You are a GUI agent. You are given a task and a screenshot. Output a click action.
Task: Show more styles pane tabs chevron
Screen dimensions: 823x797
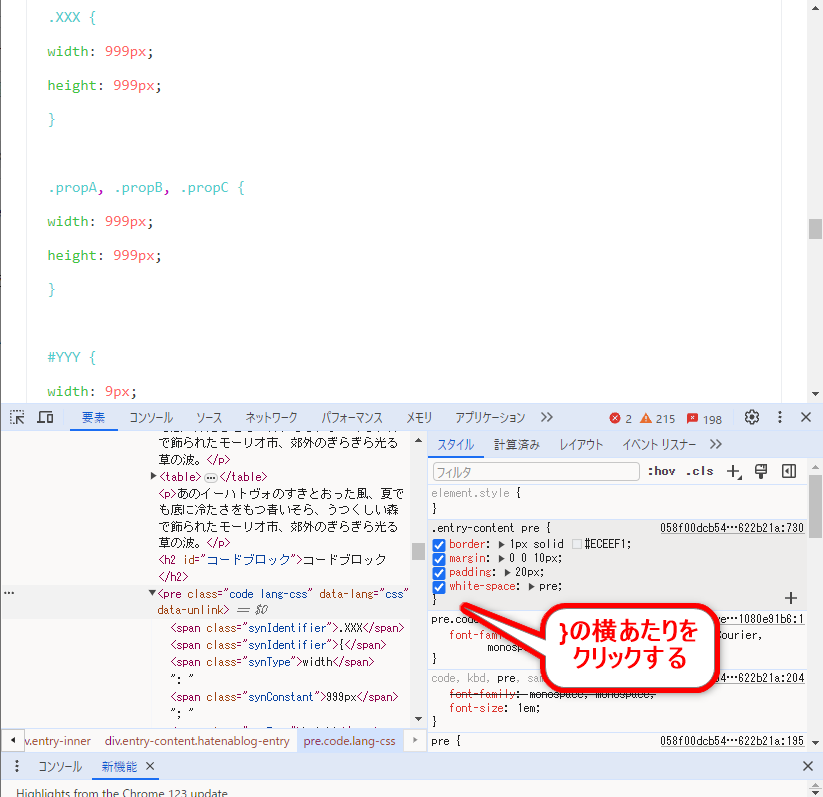coord(716,444)
